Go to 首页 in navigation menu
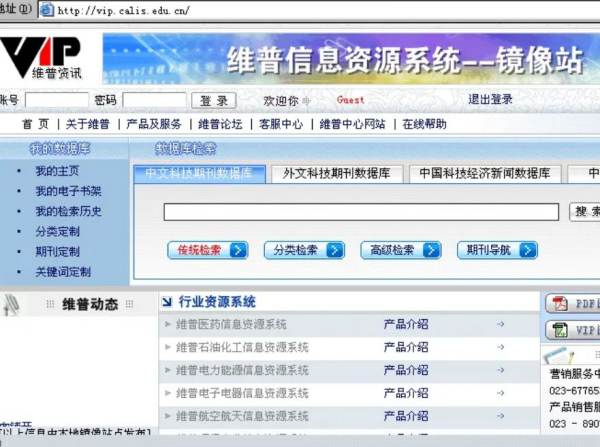 36,124
